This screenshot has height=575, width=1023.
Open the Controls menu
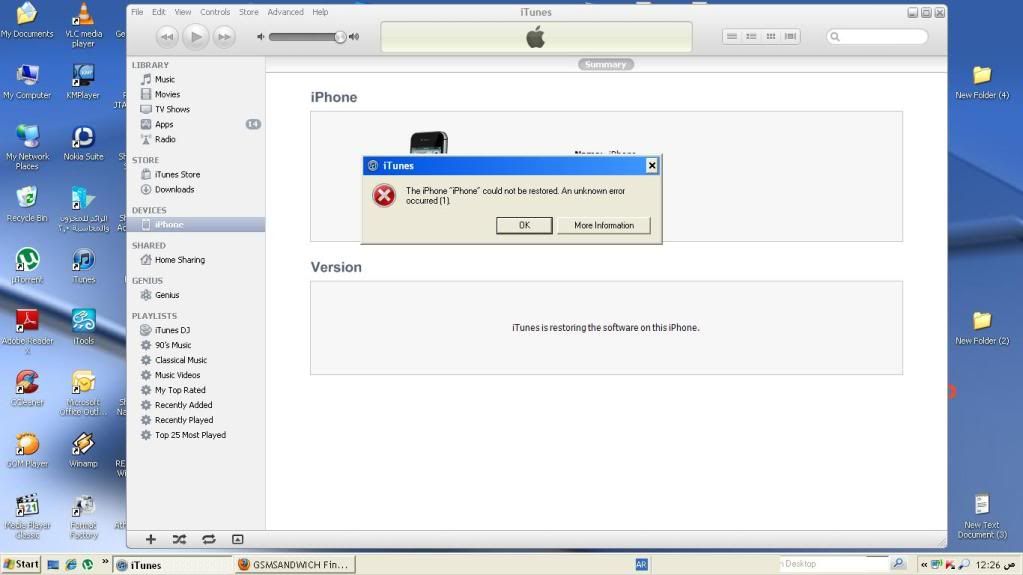[x=215, y=12]
